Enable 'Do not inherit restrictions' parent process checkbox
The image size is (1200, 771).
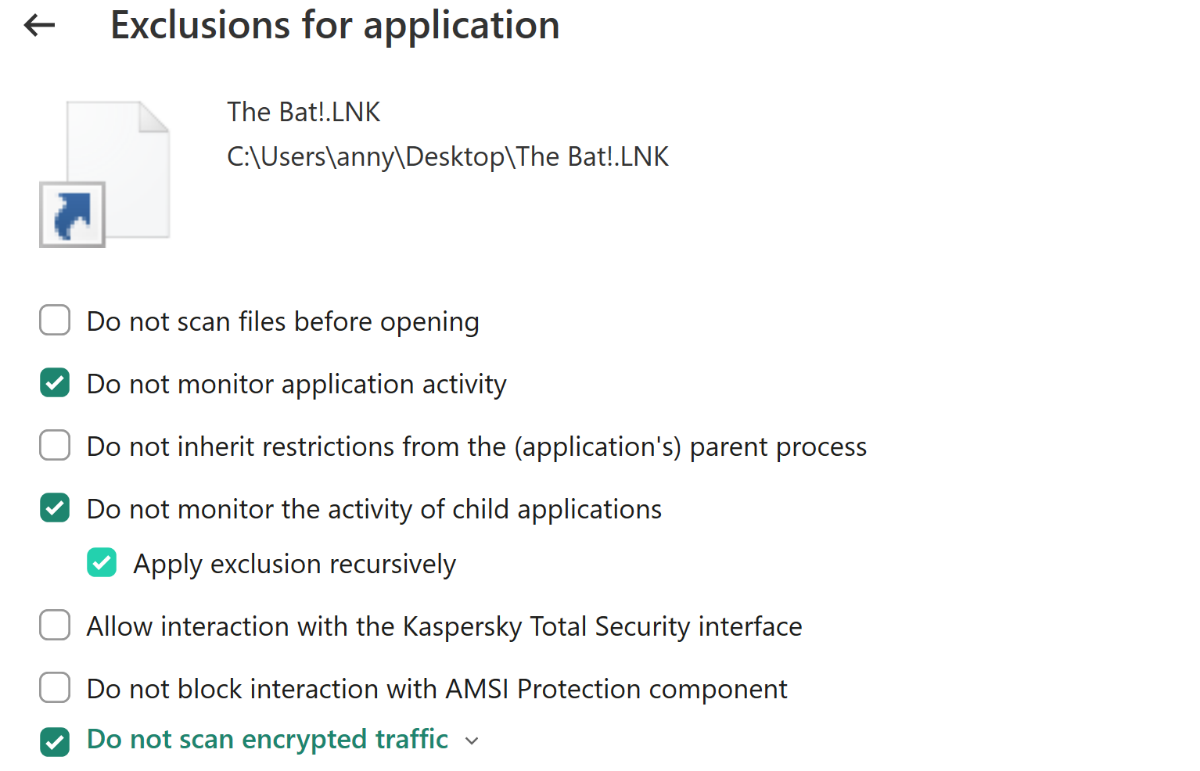pos(55,446)
